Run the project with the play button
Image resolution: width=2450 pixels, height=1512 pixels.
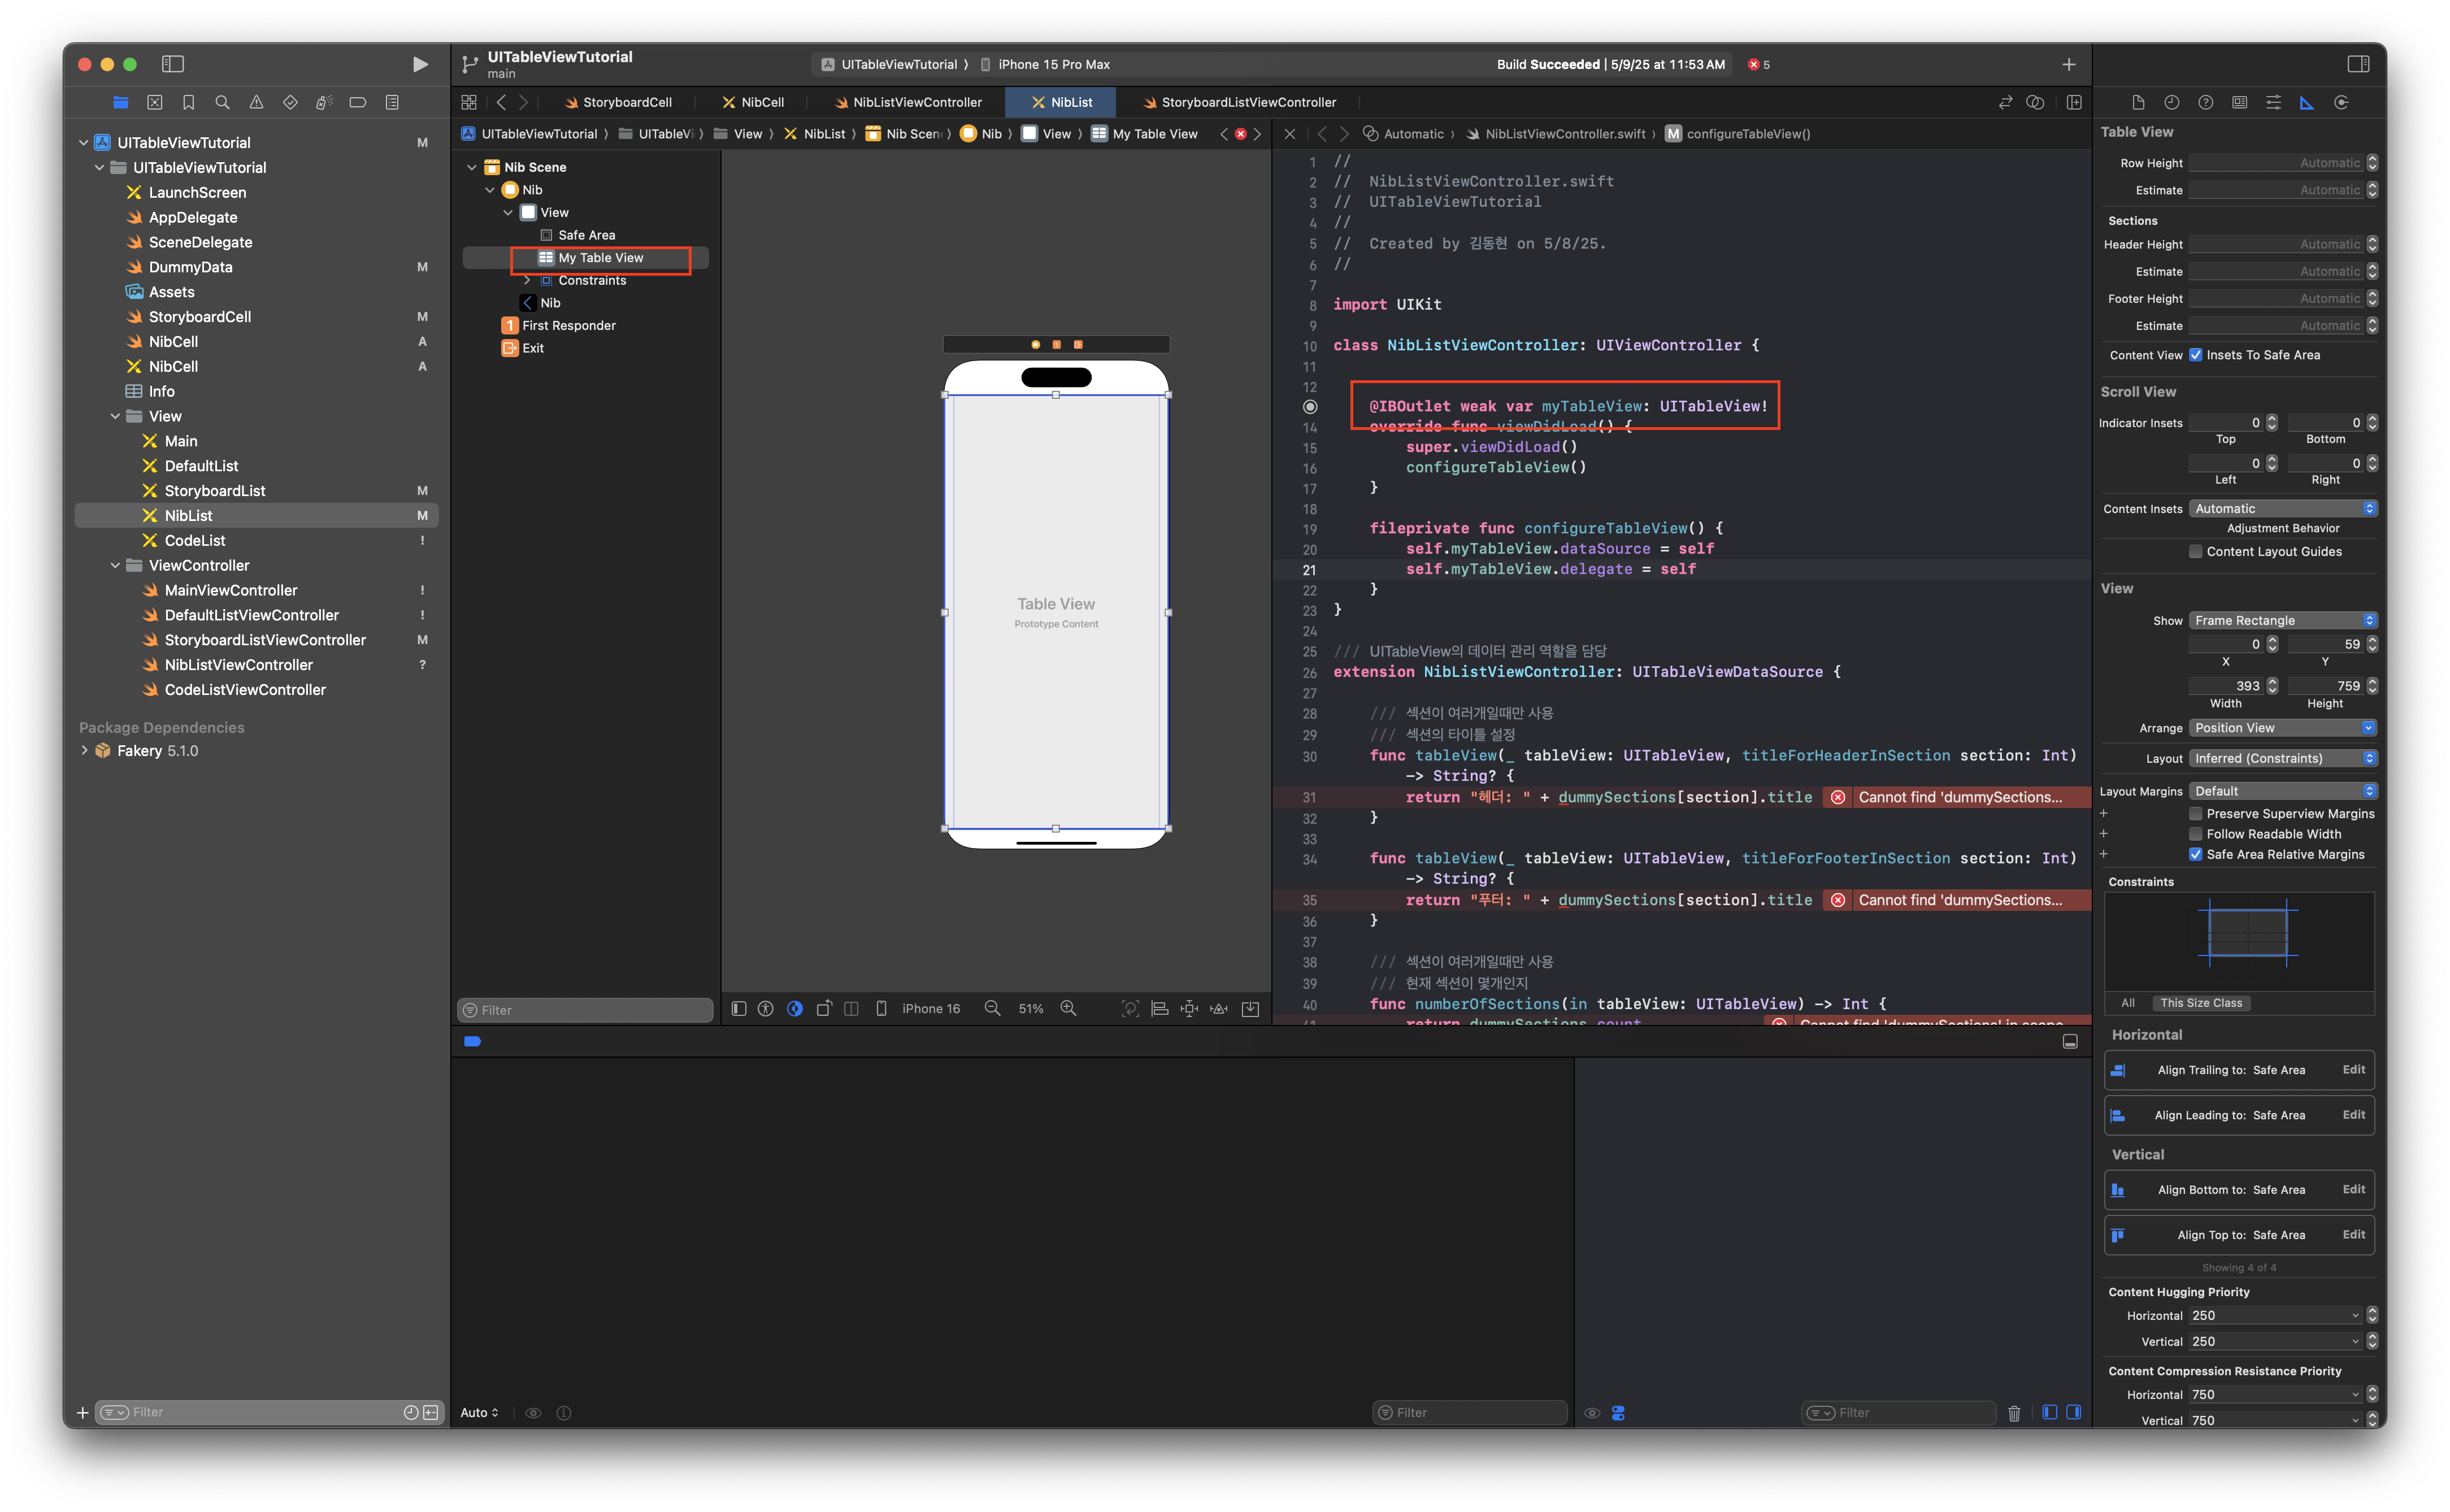[x=420, y=64]
